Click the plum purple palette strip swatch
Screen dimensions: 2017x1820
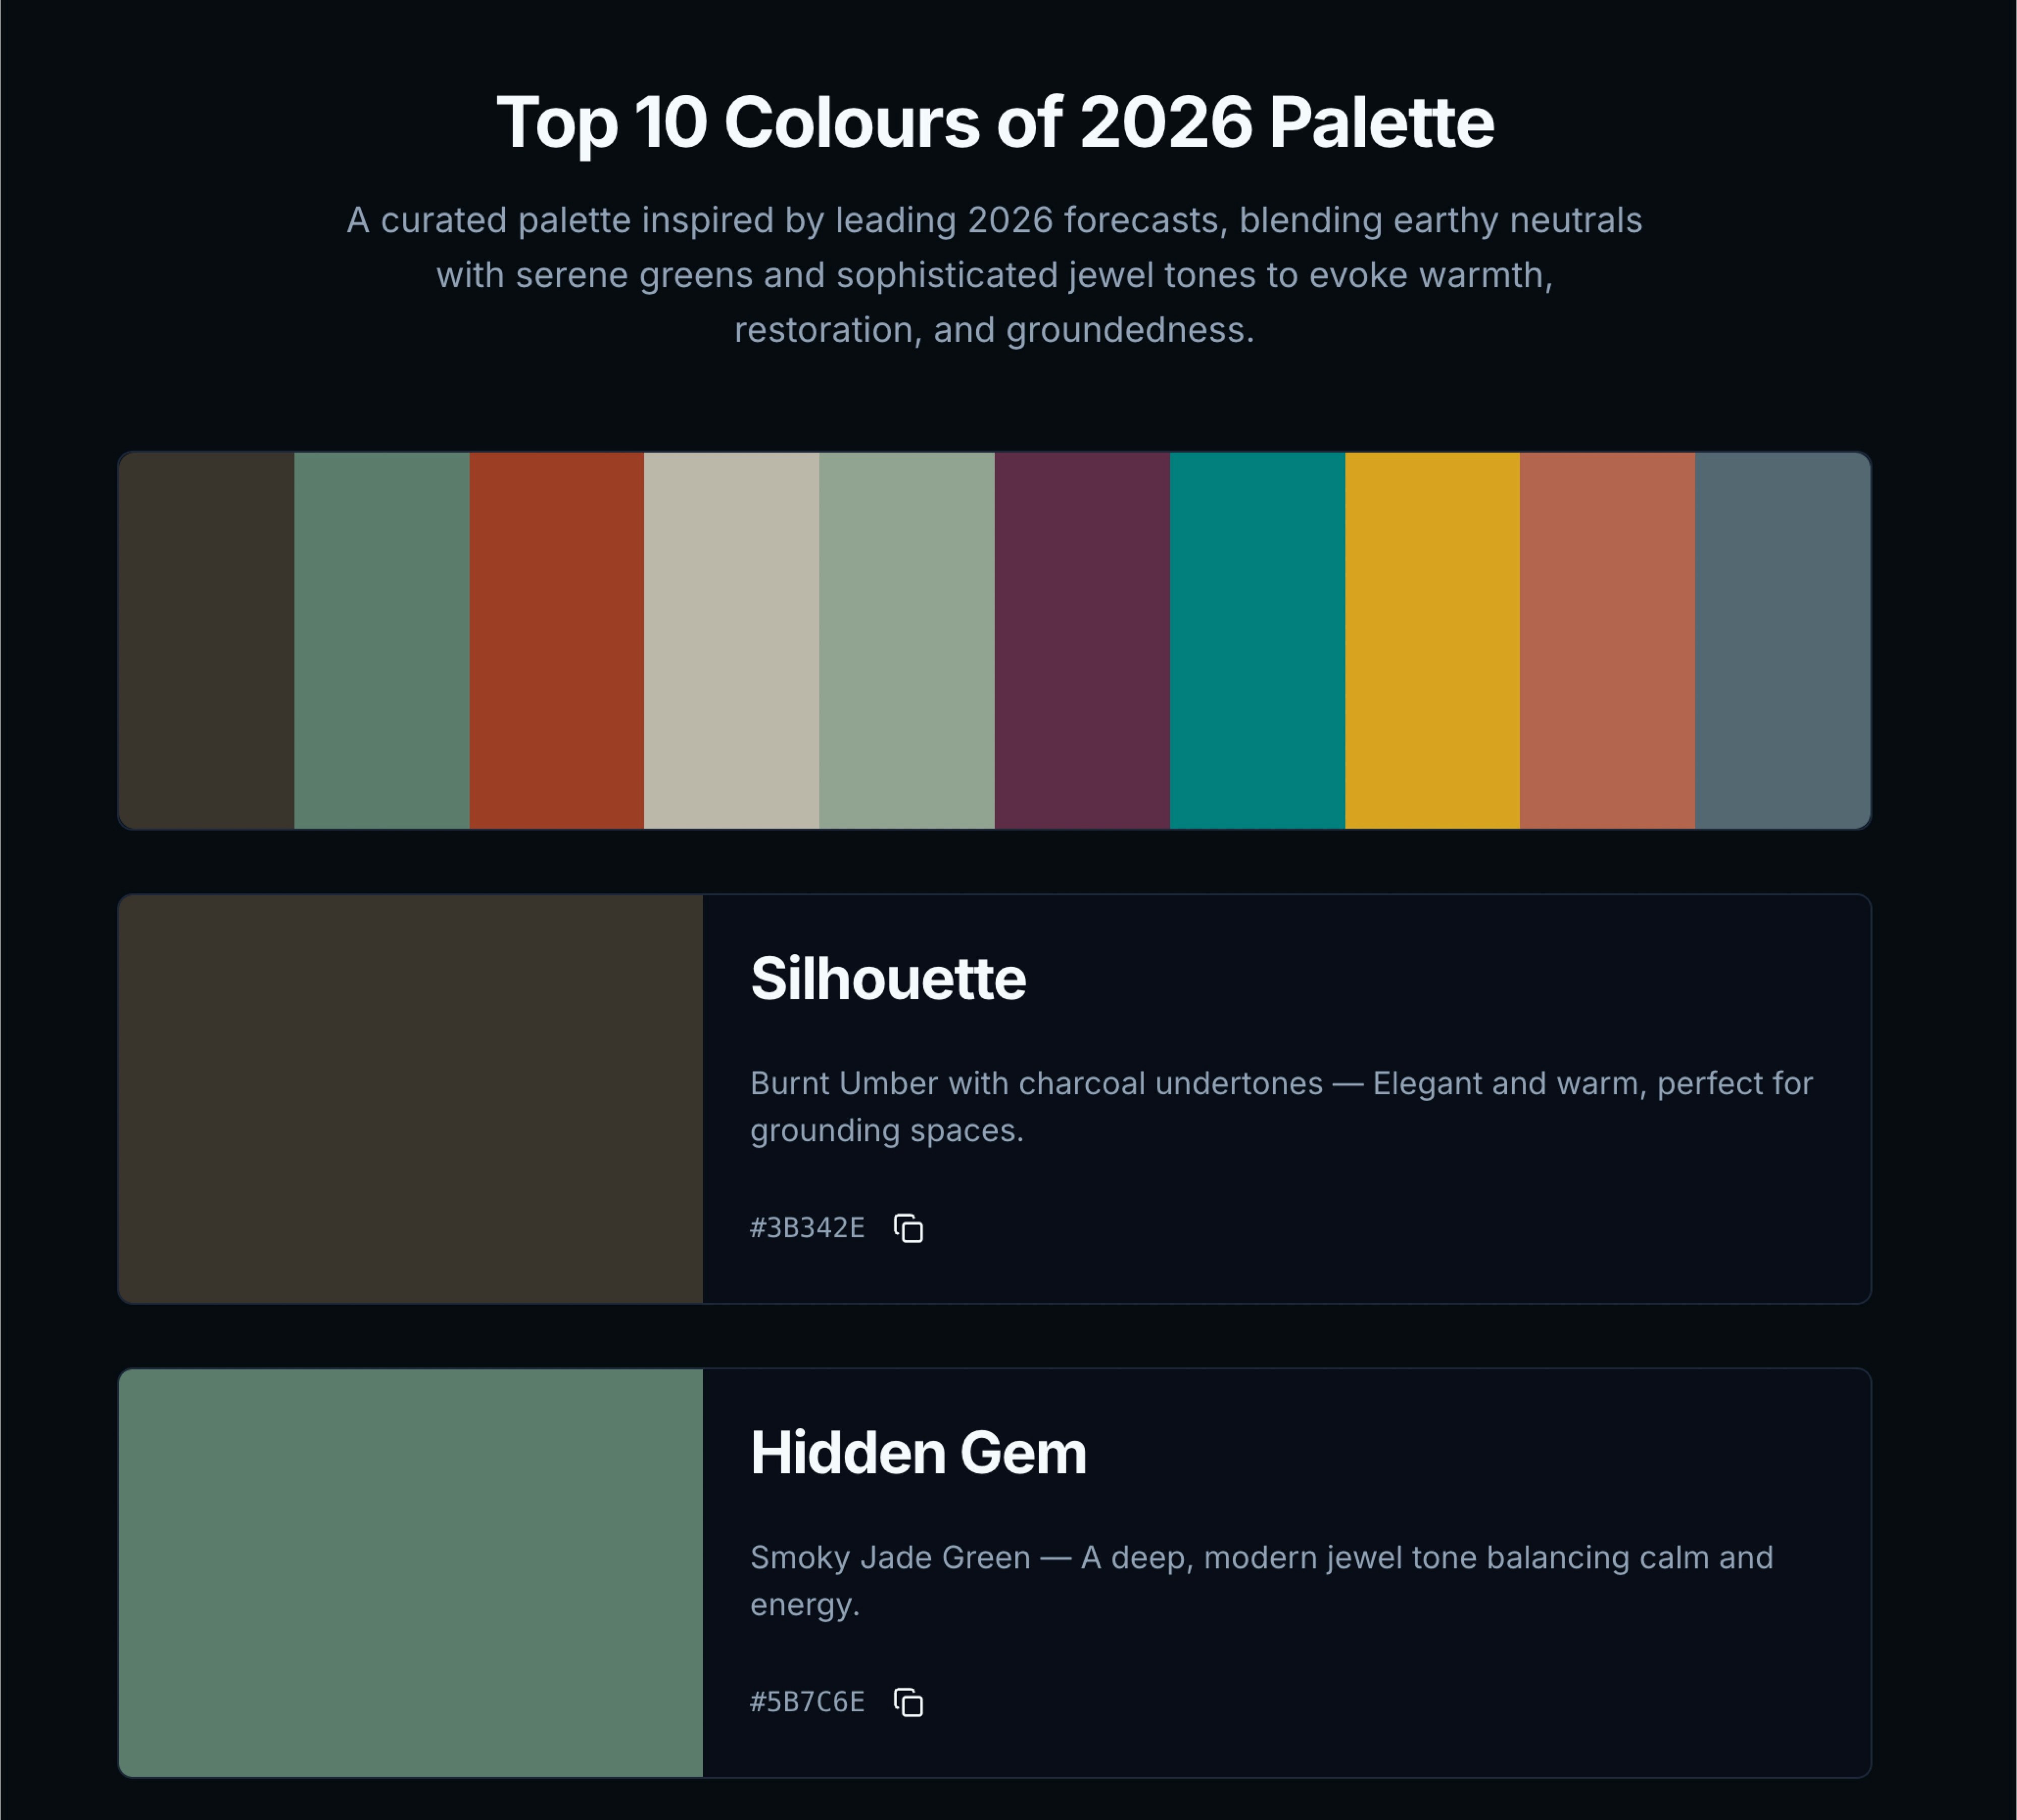click(1082, 640)
